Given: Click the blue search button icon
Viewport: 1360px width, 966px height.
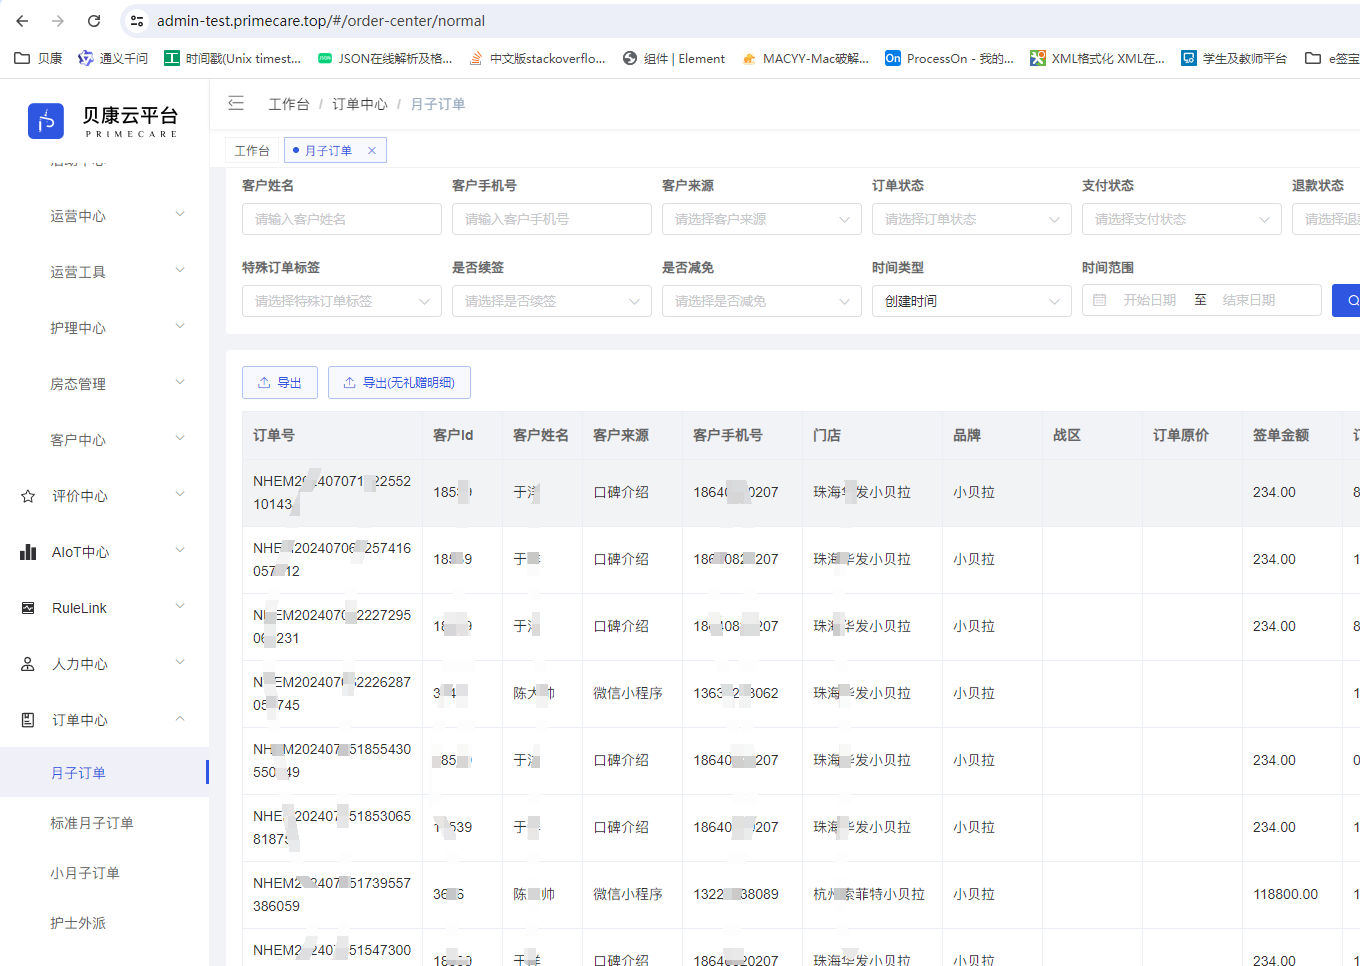Looking at the screenshot, I should 1351,300.
